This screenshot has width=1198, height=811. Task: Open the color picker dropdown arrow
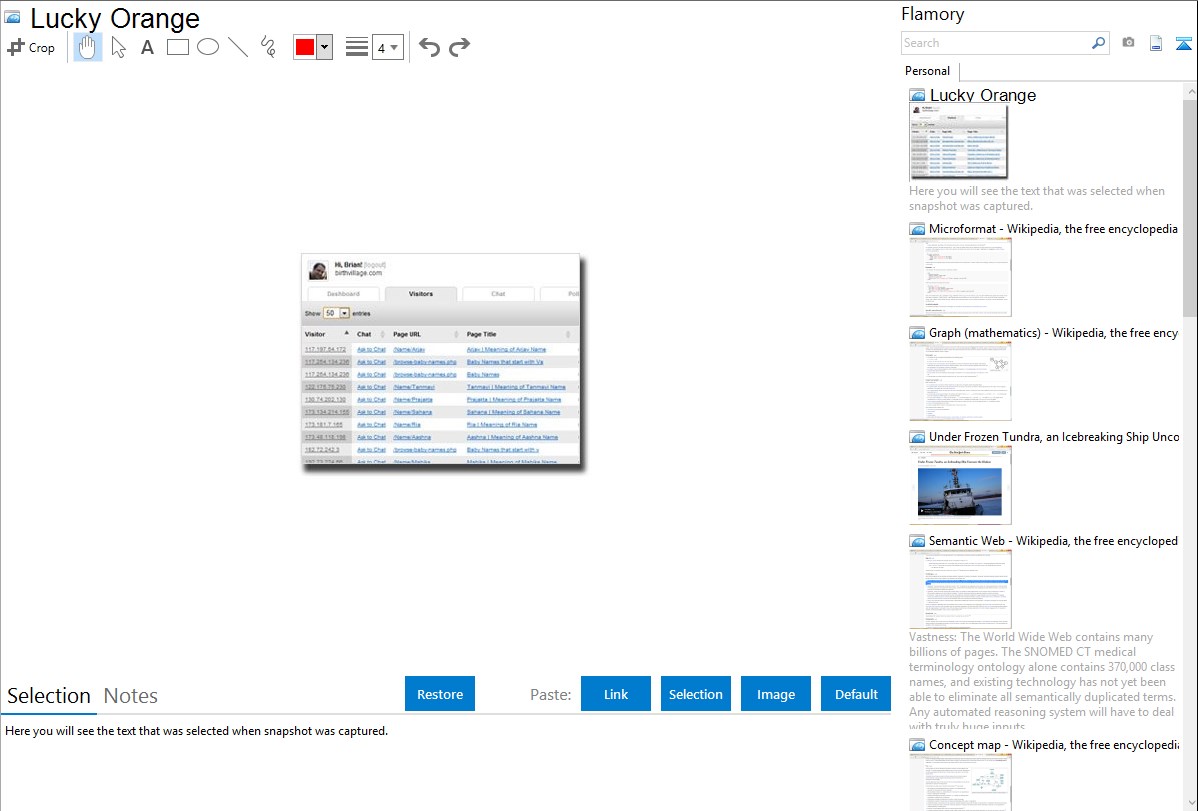(325, 47)
